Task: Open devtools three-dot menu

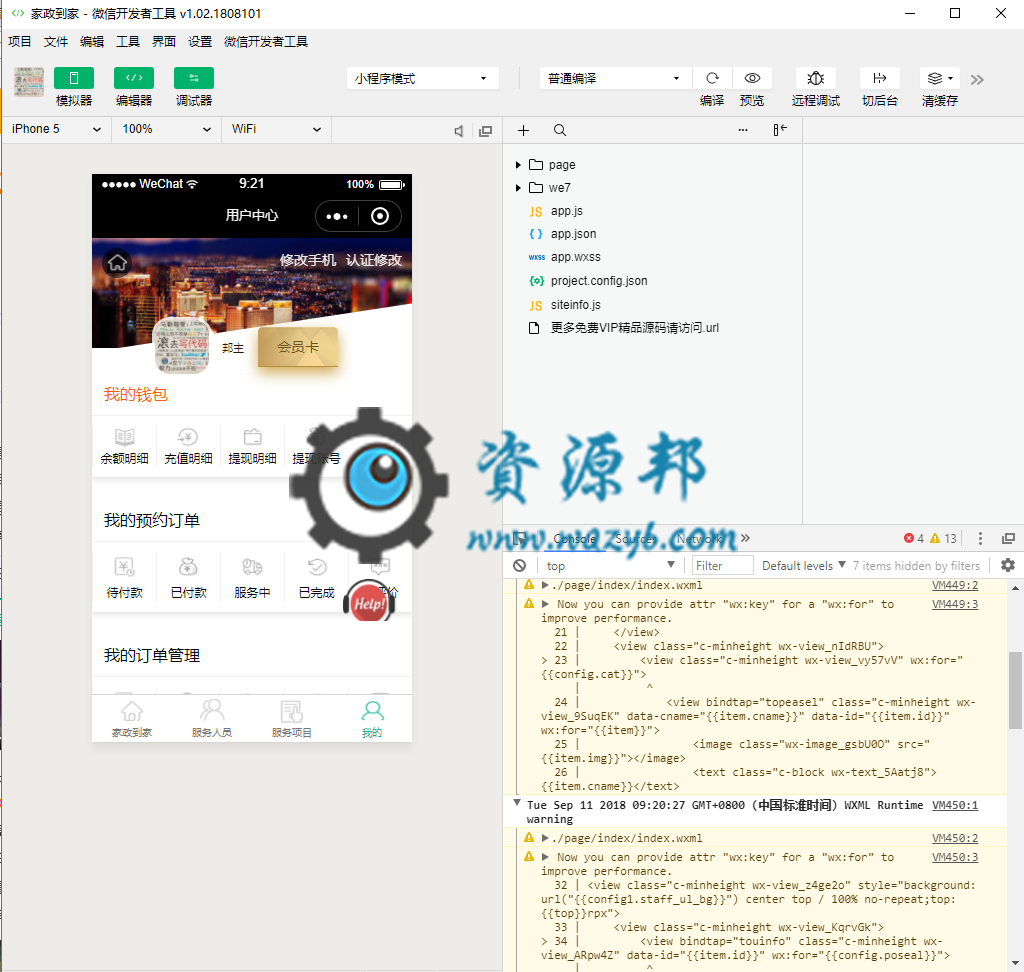Action: (x=980, y=538)
